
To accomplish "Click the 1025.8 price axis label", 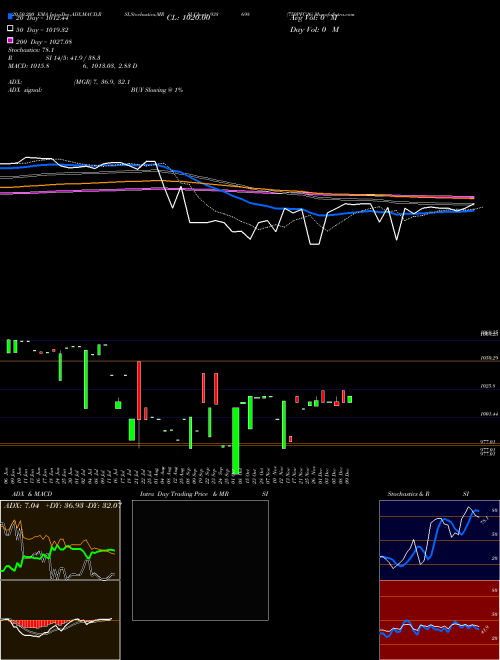I will (489, 386).
